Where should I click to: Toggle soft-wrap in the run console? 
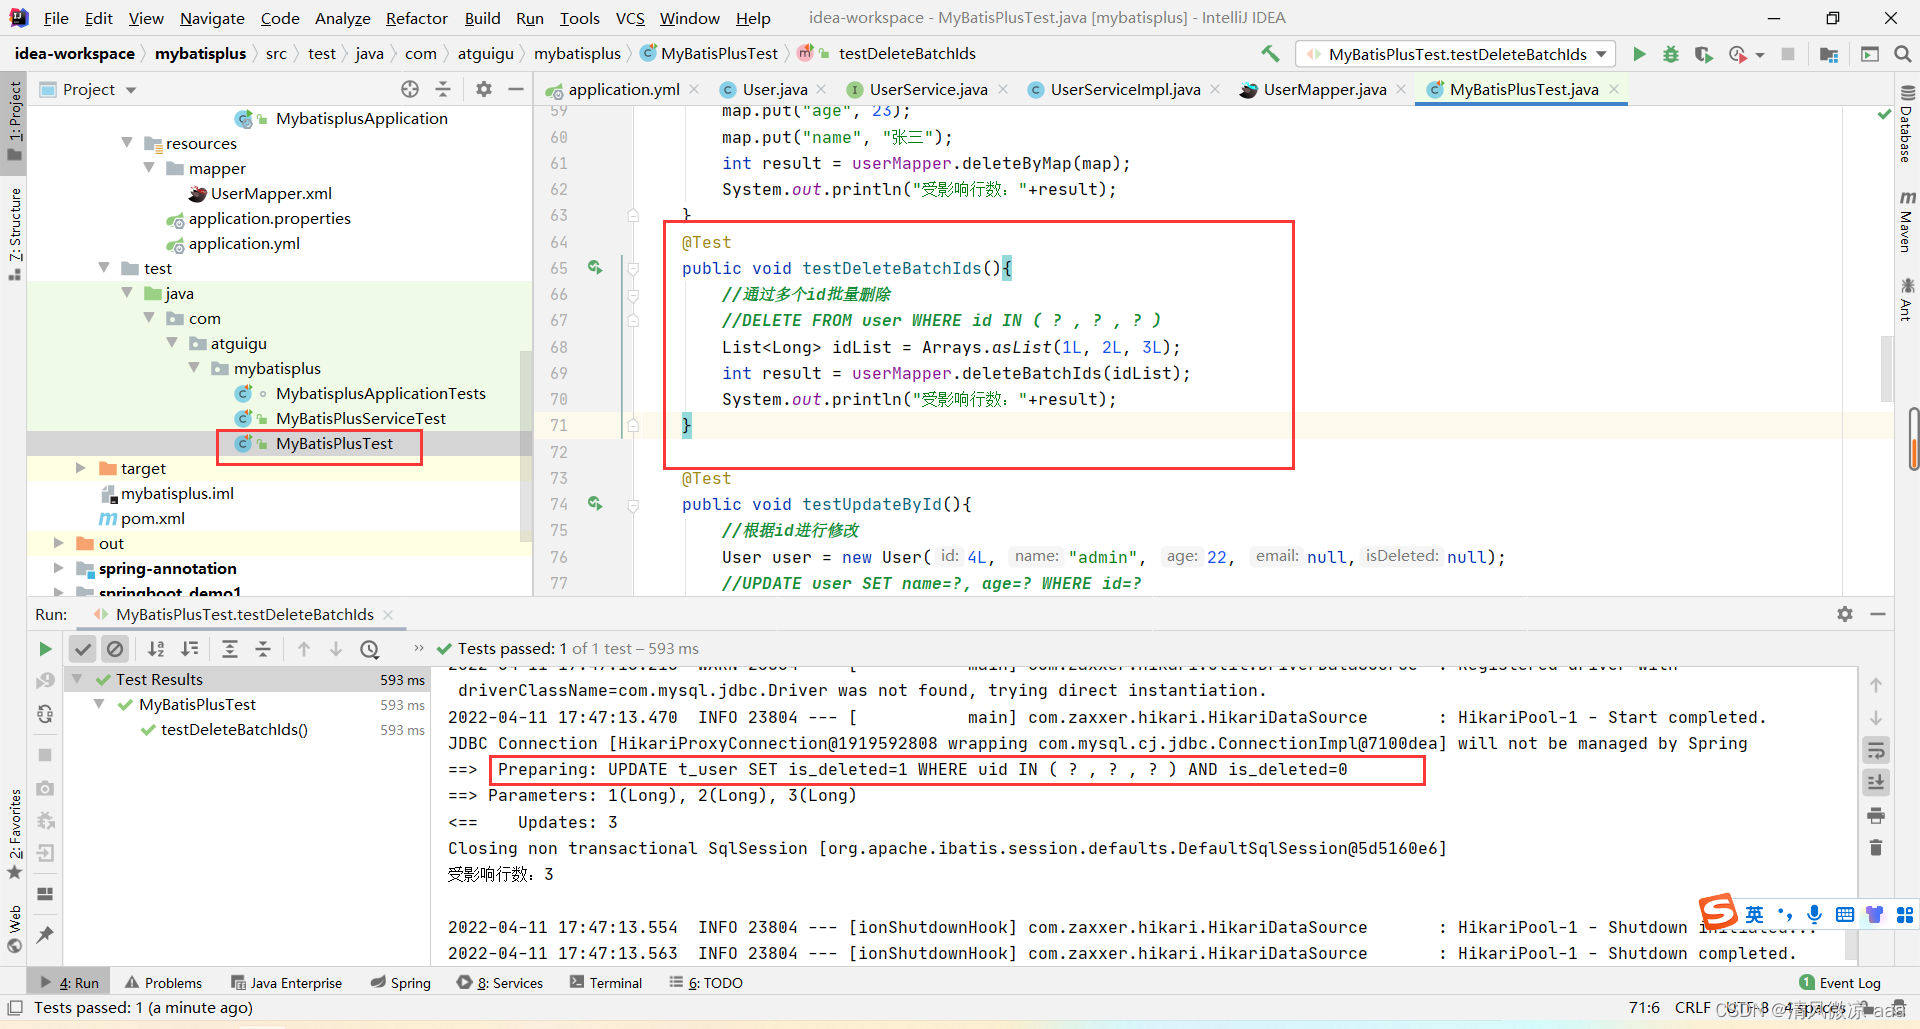1876,750
